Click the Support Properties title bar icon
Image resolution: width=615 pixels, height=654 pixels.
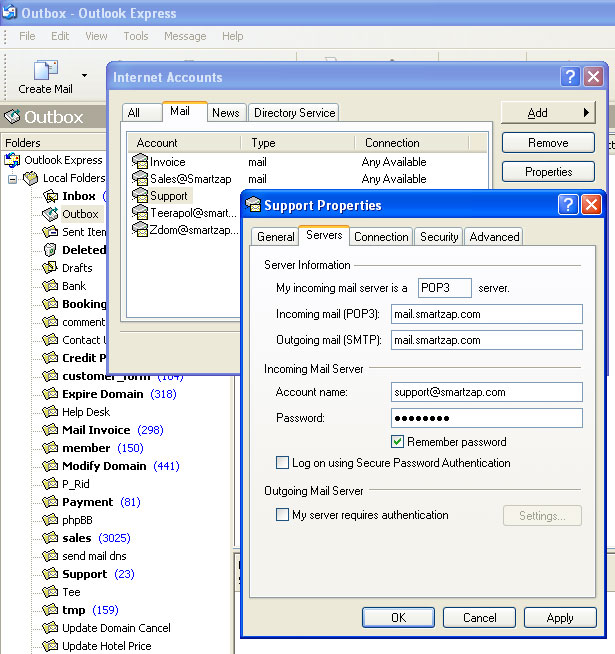[253, 204]
